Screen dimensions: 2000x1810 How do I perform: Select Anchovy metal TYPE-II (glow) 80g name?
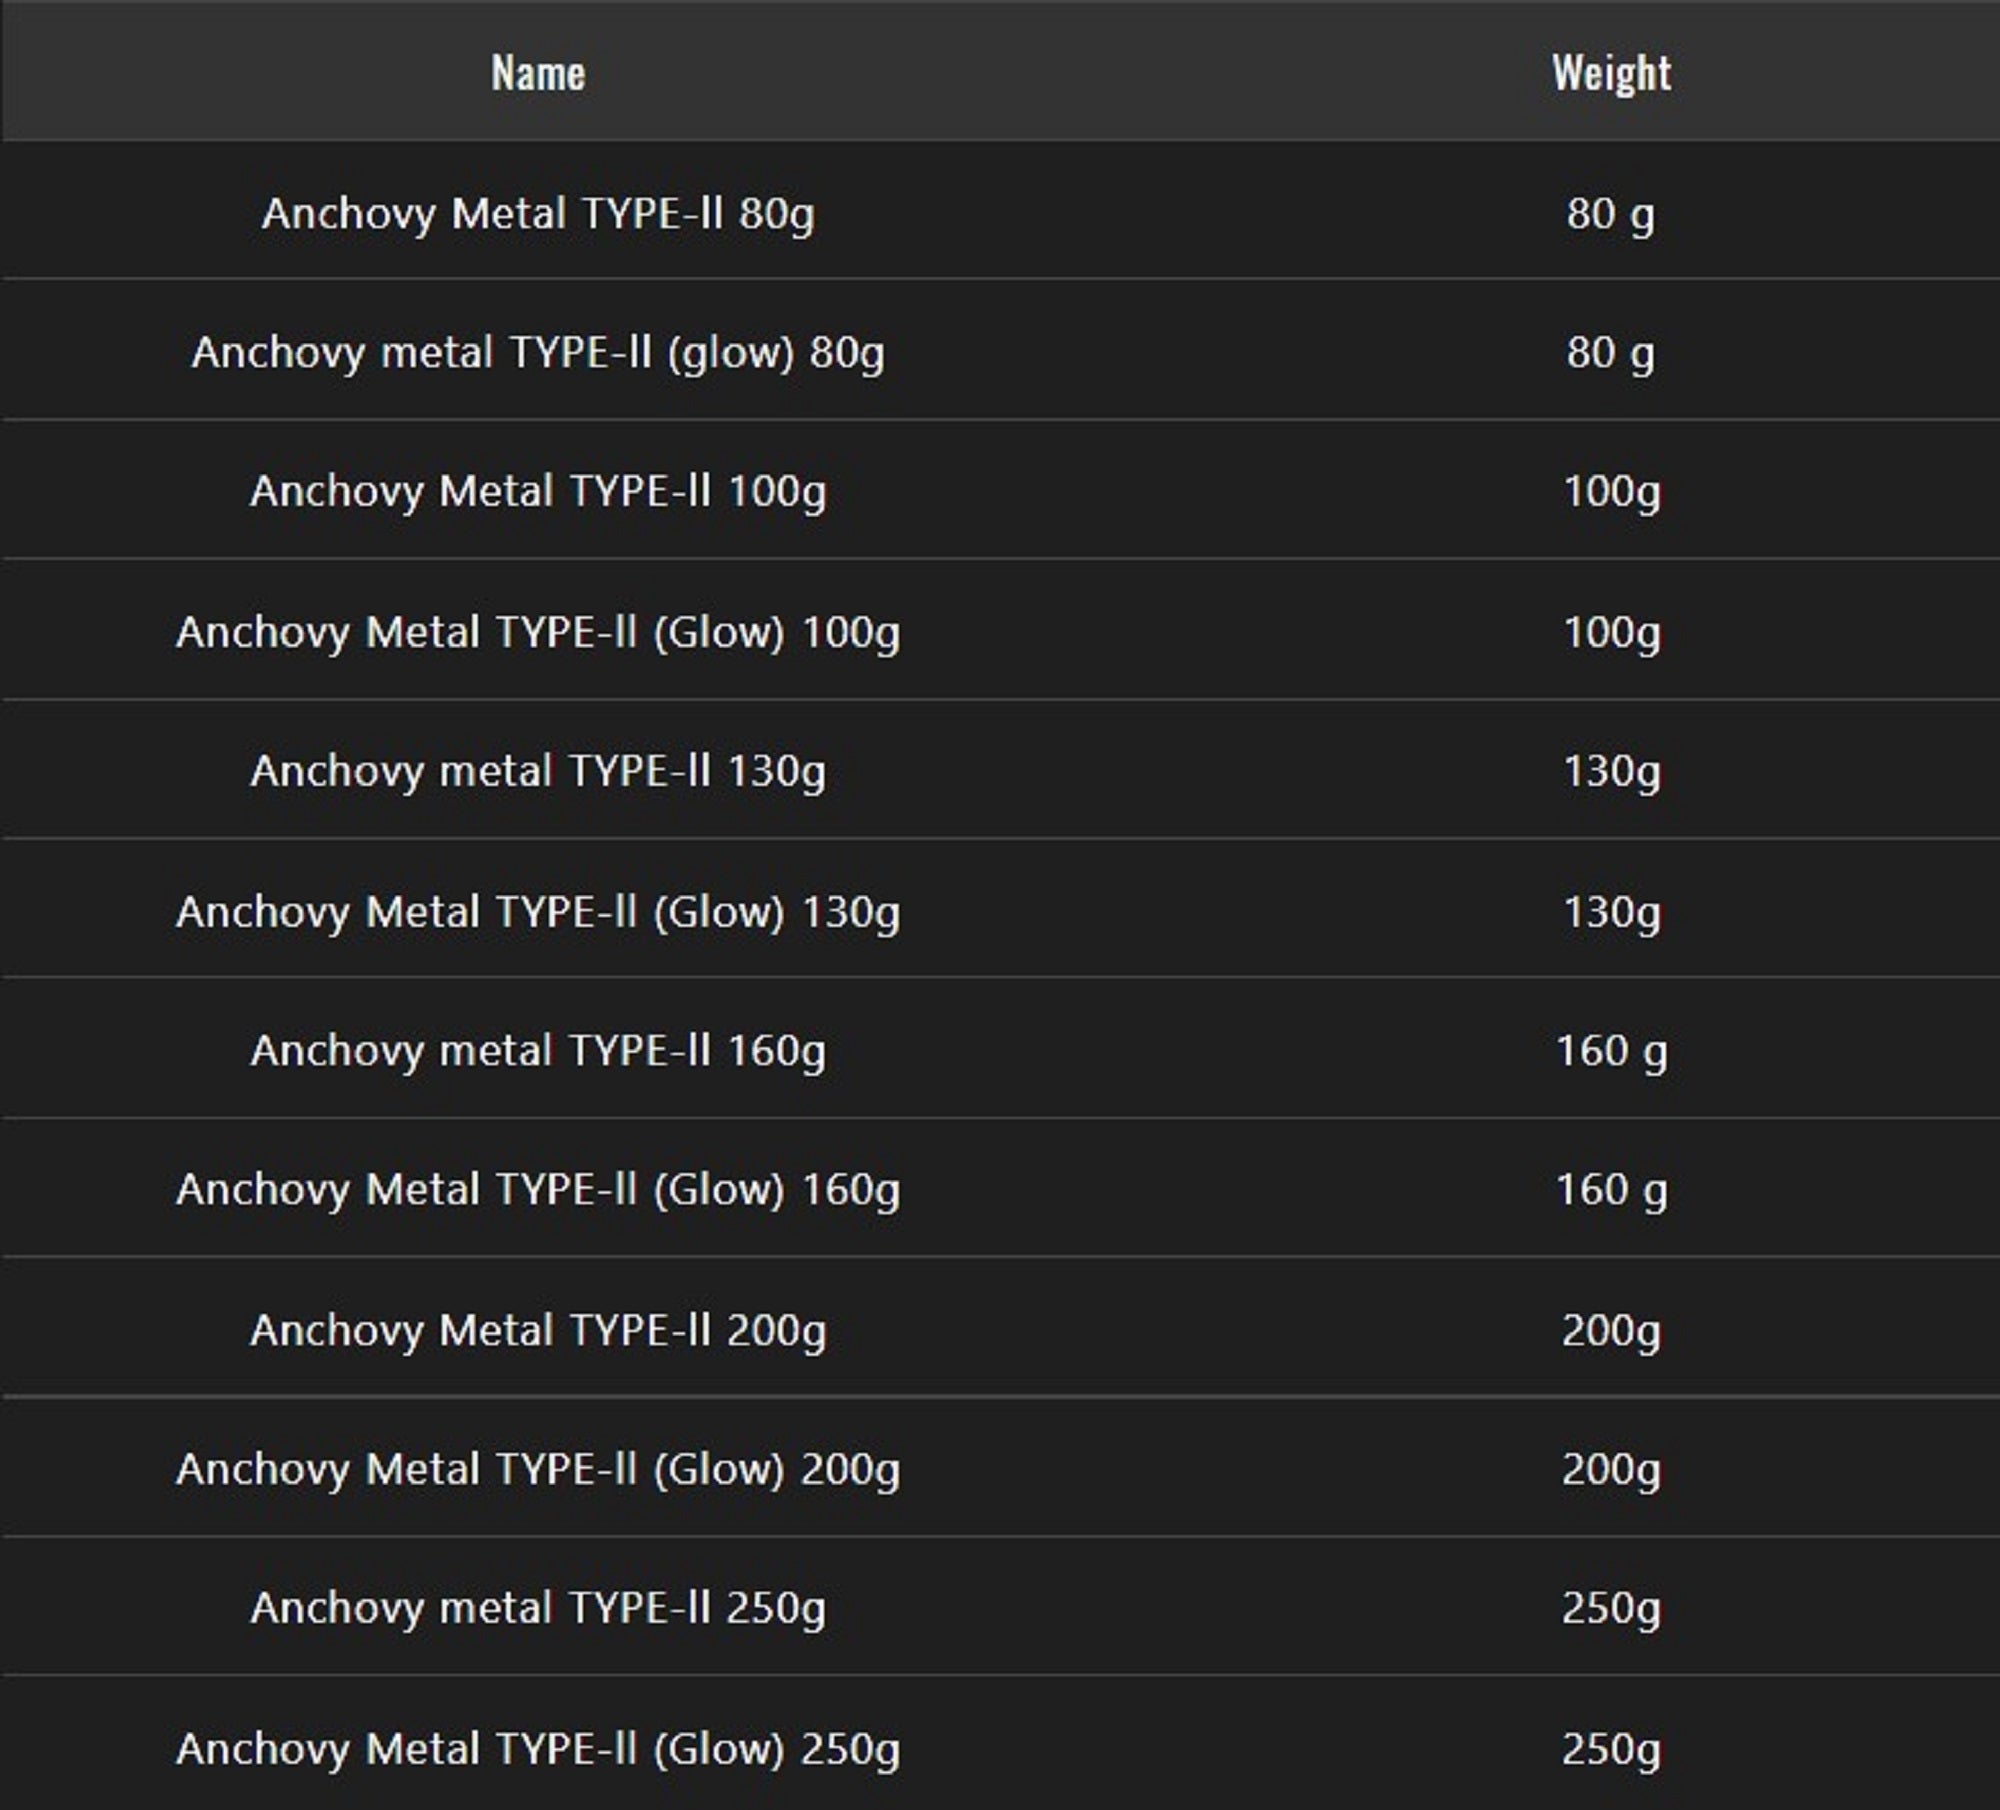[538, 352]
